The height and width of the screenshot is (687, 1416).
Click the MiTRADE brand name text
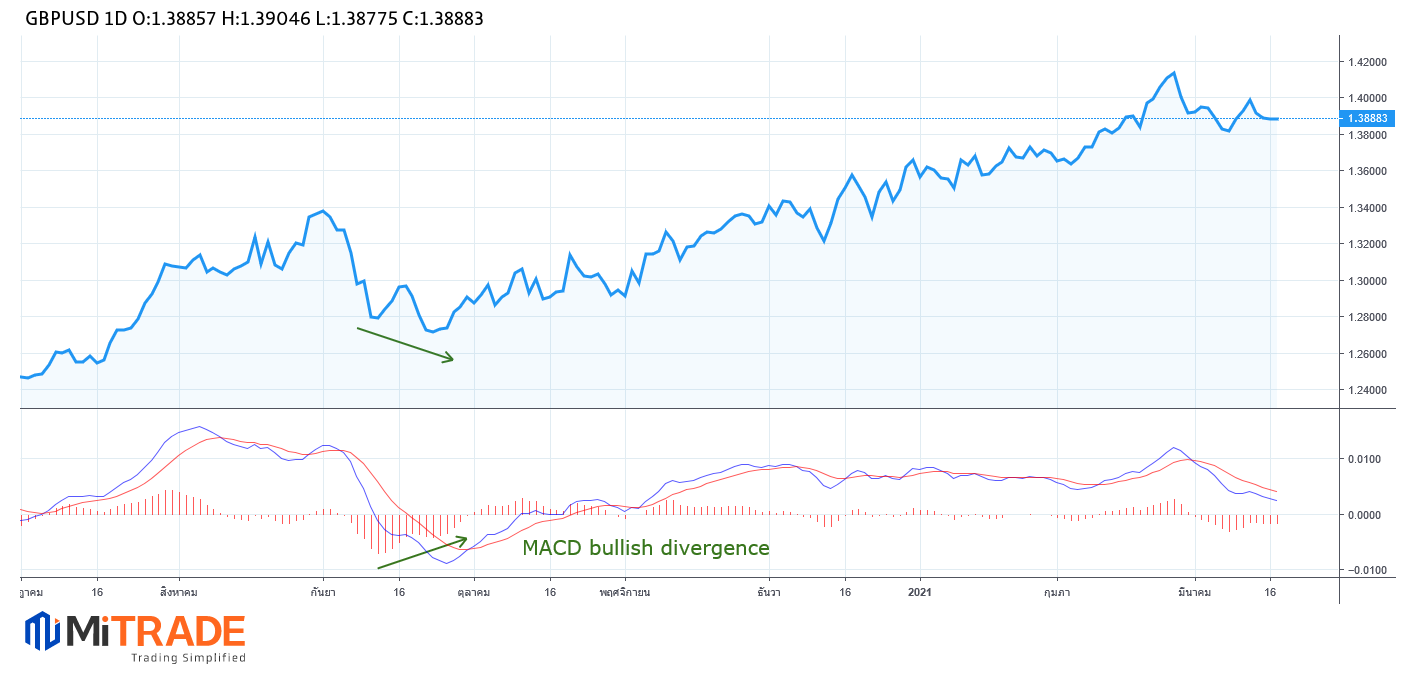(x=155, y=631)
